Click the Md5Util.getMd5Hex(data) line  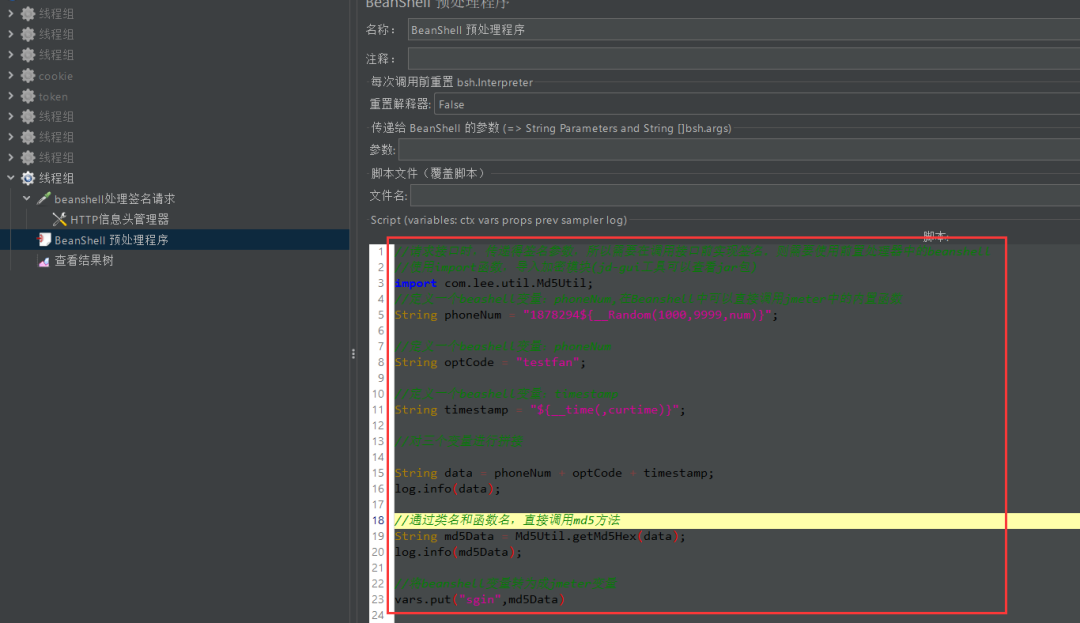coord(540,536)
